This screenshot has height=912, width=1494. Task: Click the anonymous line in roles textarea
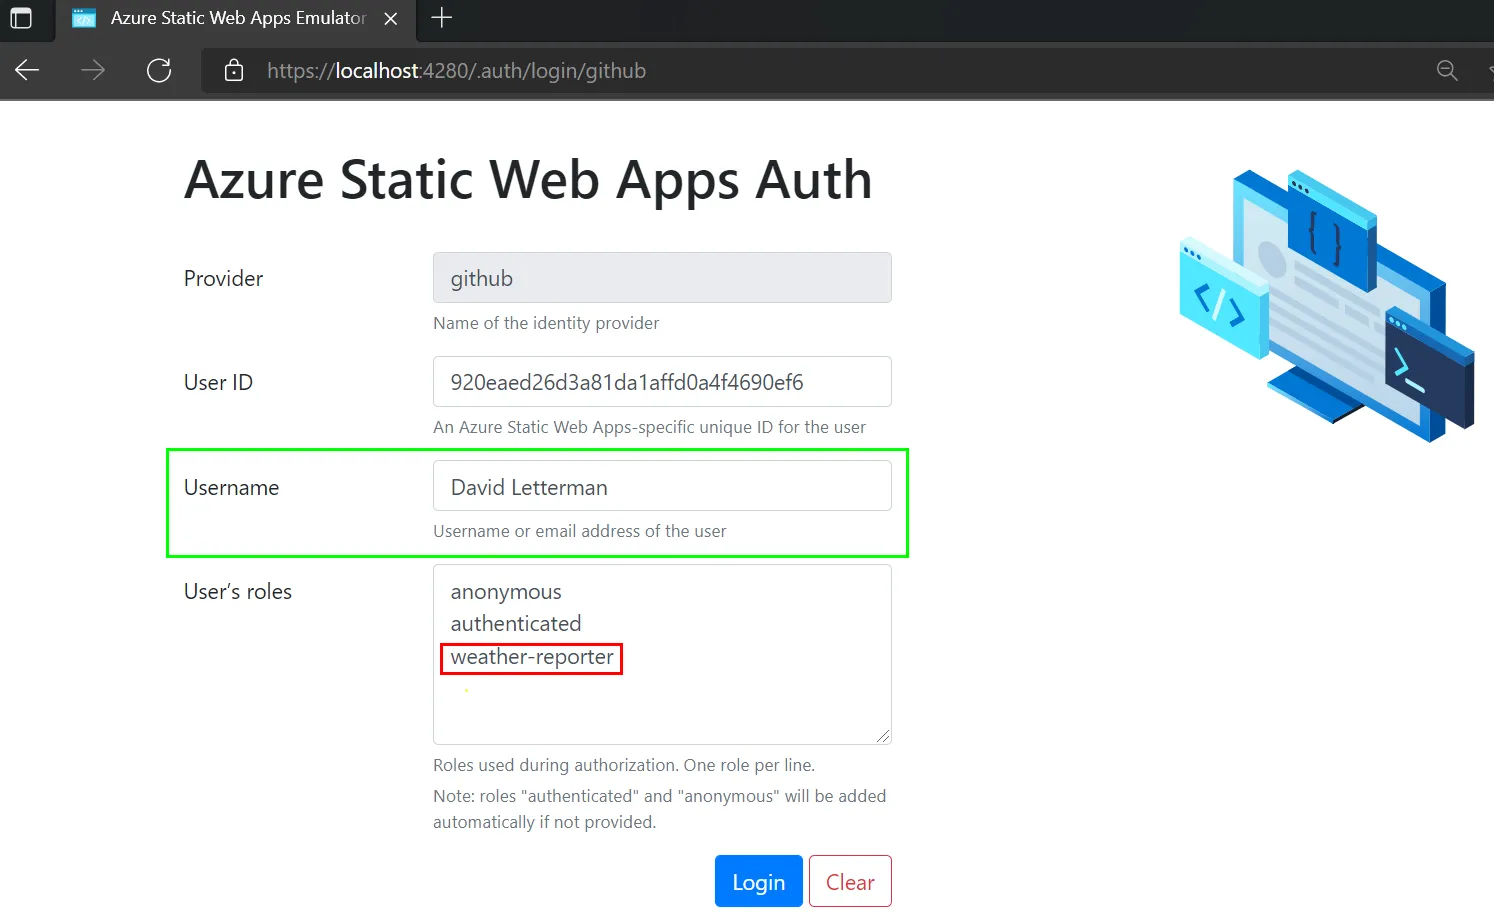pyautogui.click(x=506, y=592)
